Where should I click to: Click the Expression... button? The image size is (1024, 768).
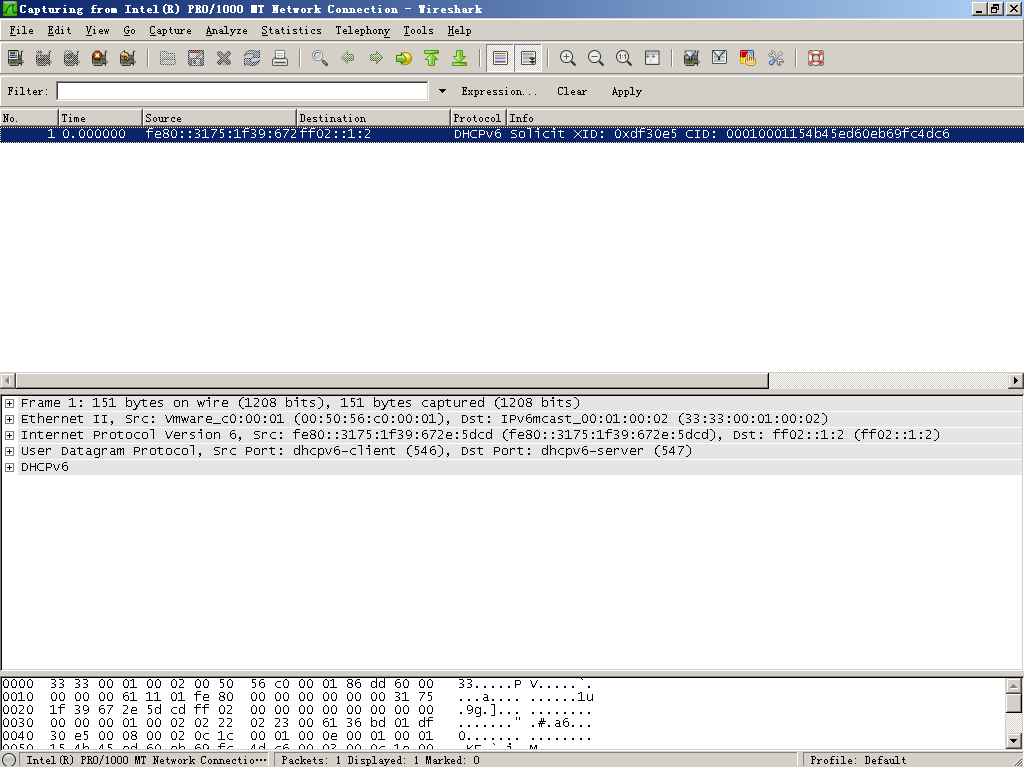499,91
